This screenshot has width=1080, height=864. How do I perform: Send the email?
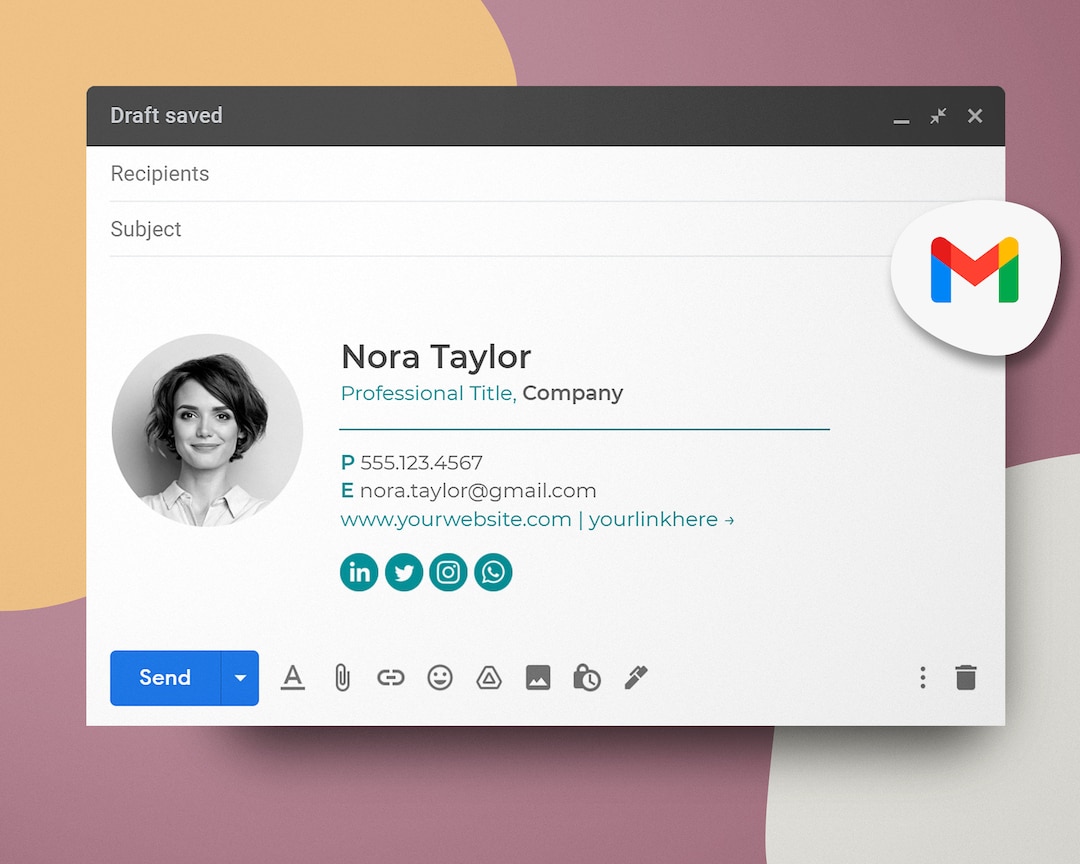(x=164, y=677)
